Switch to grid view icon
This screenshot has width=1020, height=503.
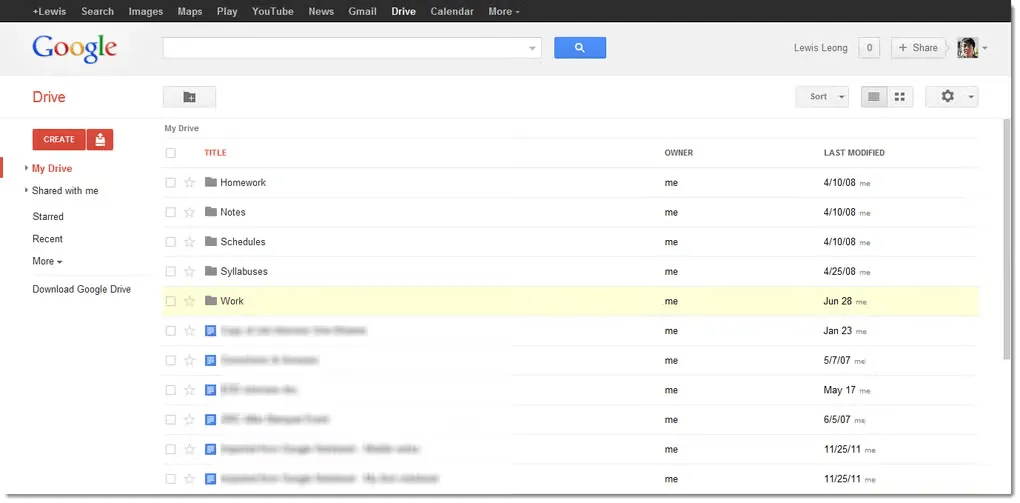[900, 97]
